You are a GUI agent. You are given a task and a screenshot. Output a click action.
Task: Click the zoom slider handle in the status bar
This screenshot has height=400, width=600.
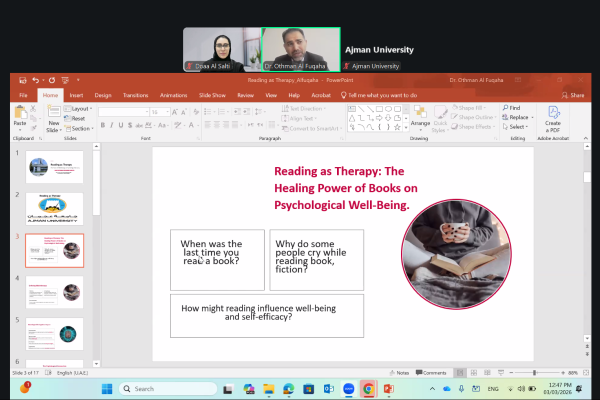[535, 372]
